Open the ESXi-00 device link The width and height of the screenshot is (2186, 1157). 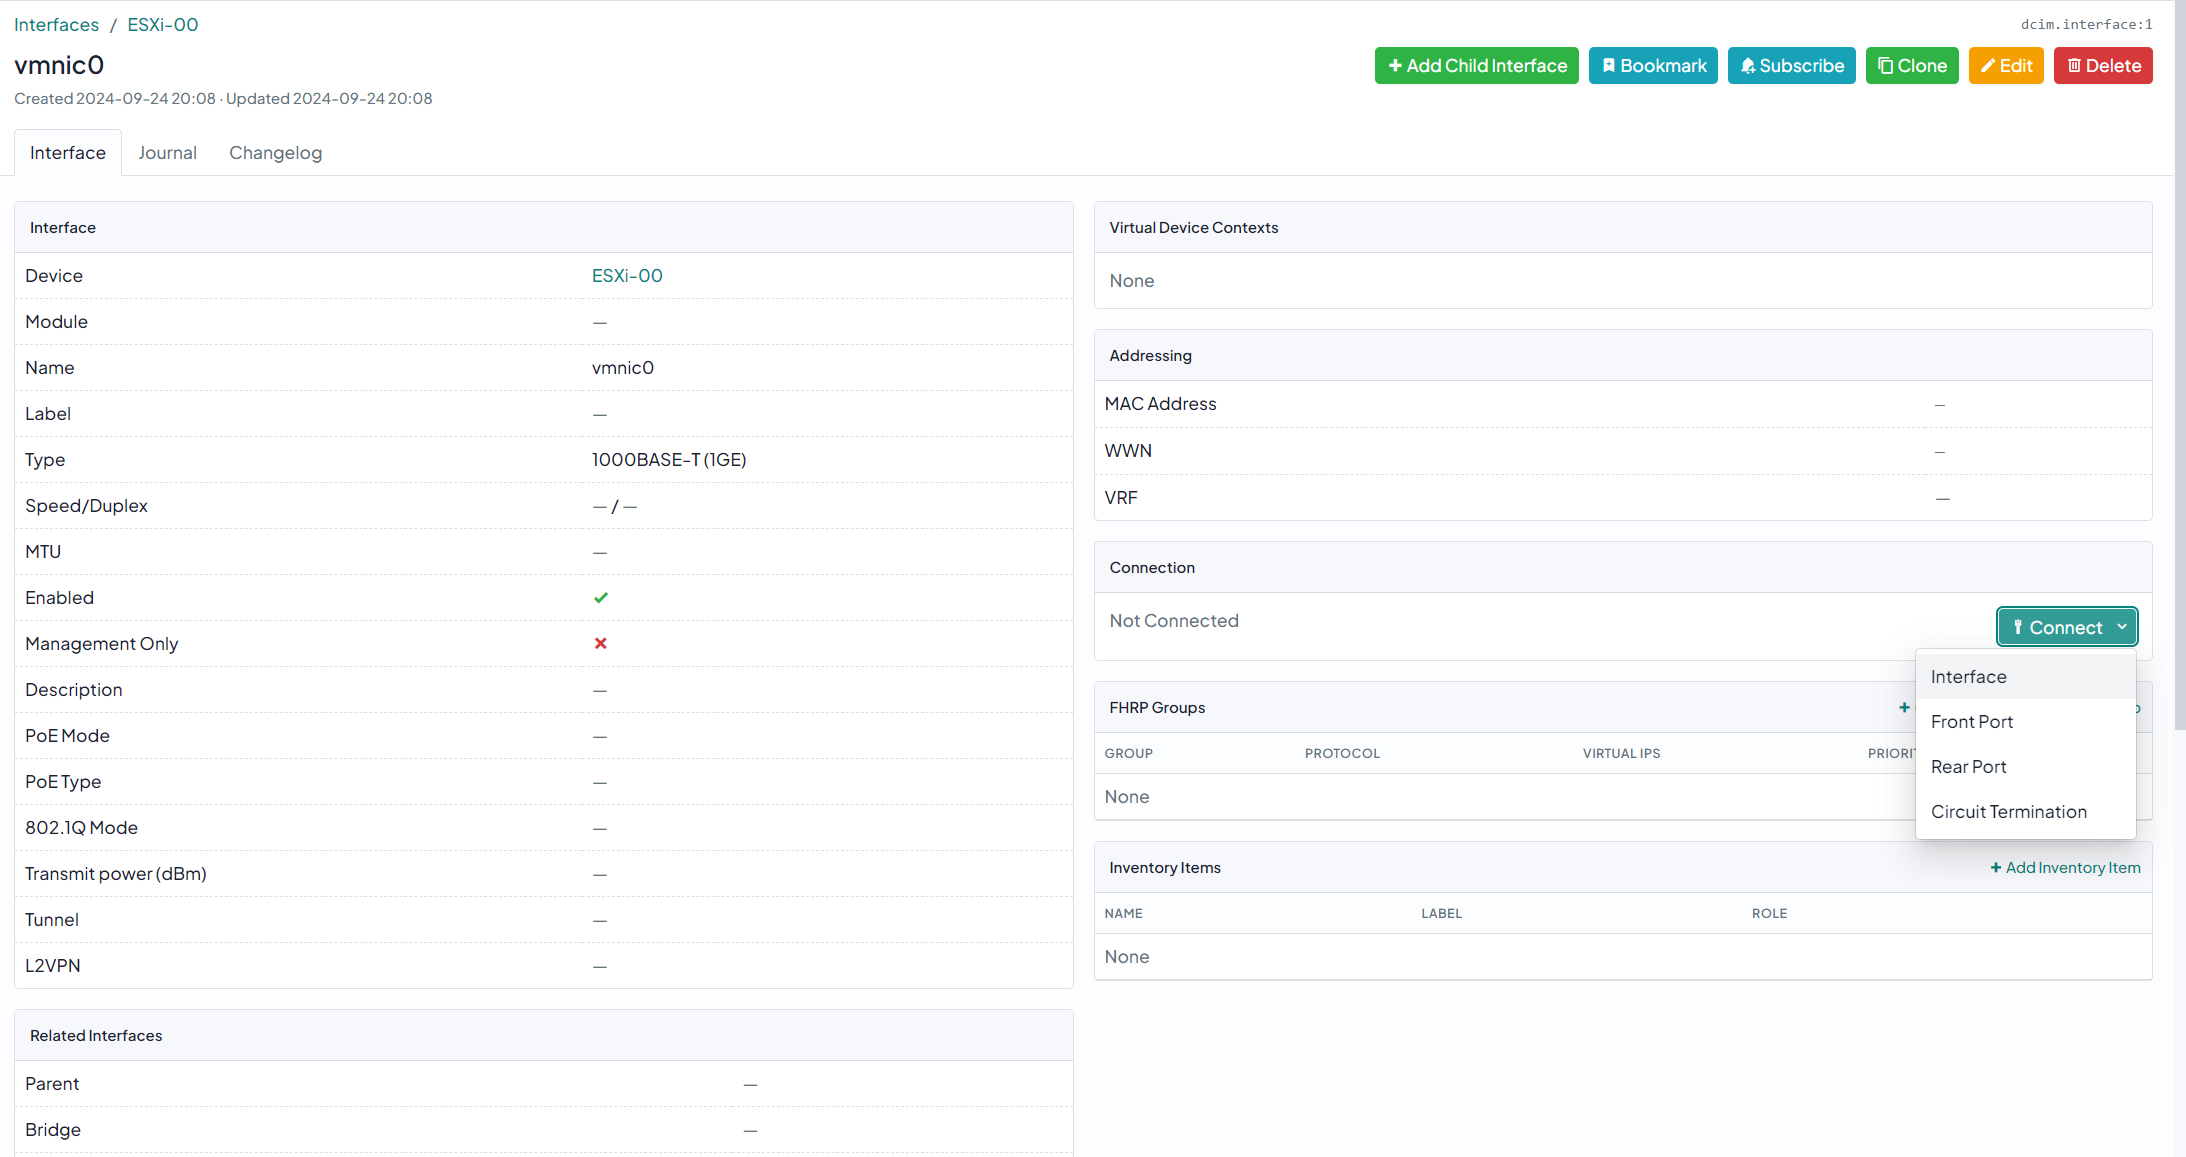627,276
